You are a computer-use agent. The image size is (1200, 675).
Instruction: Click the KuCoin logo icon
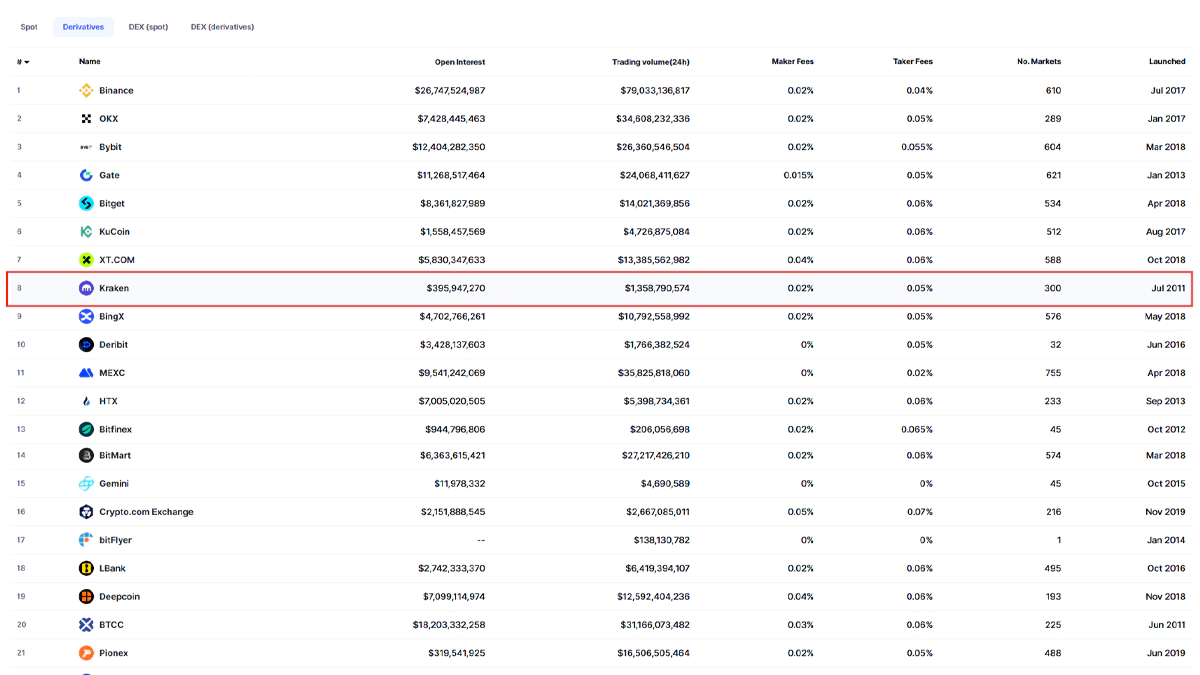[x=86, y=232]
